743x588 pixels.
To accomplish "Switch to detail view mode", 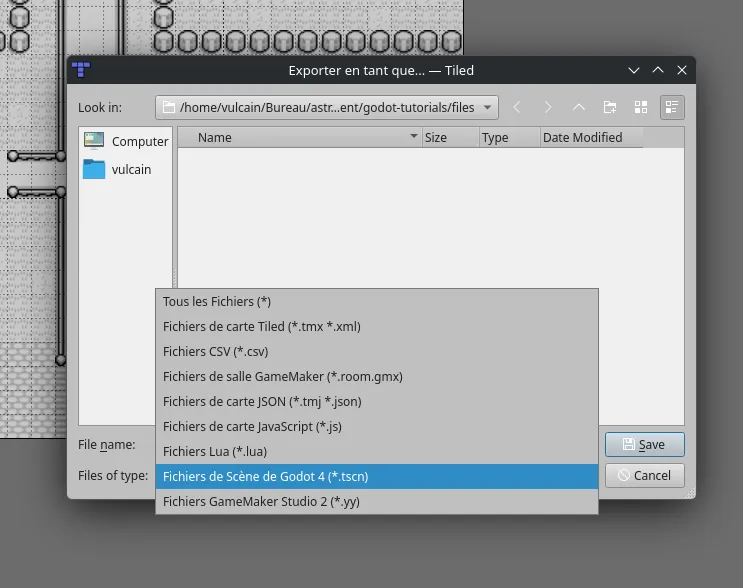I will coord(672,108).
